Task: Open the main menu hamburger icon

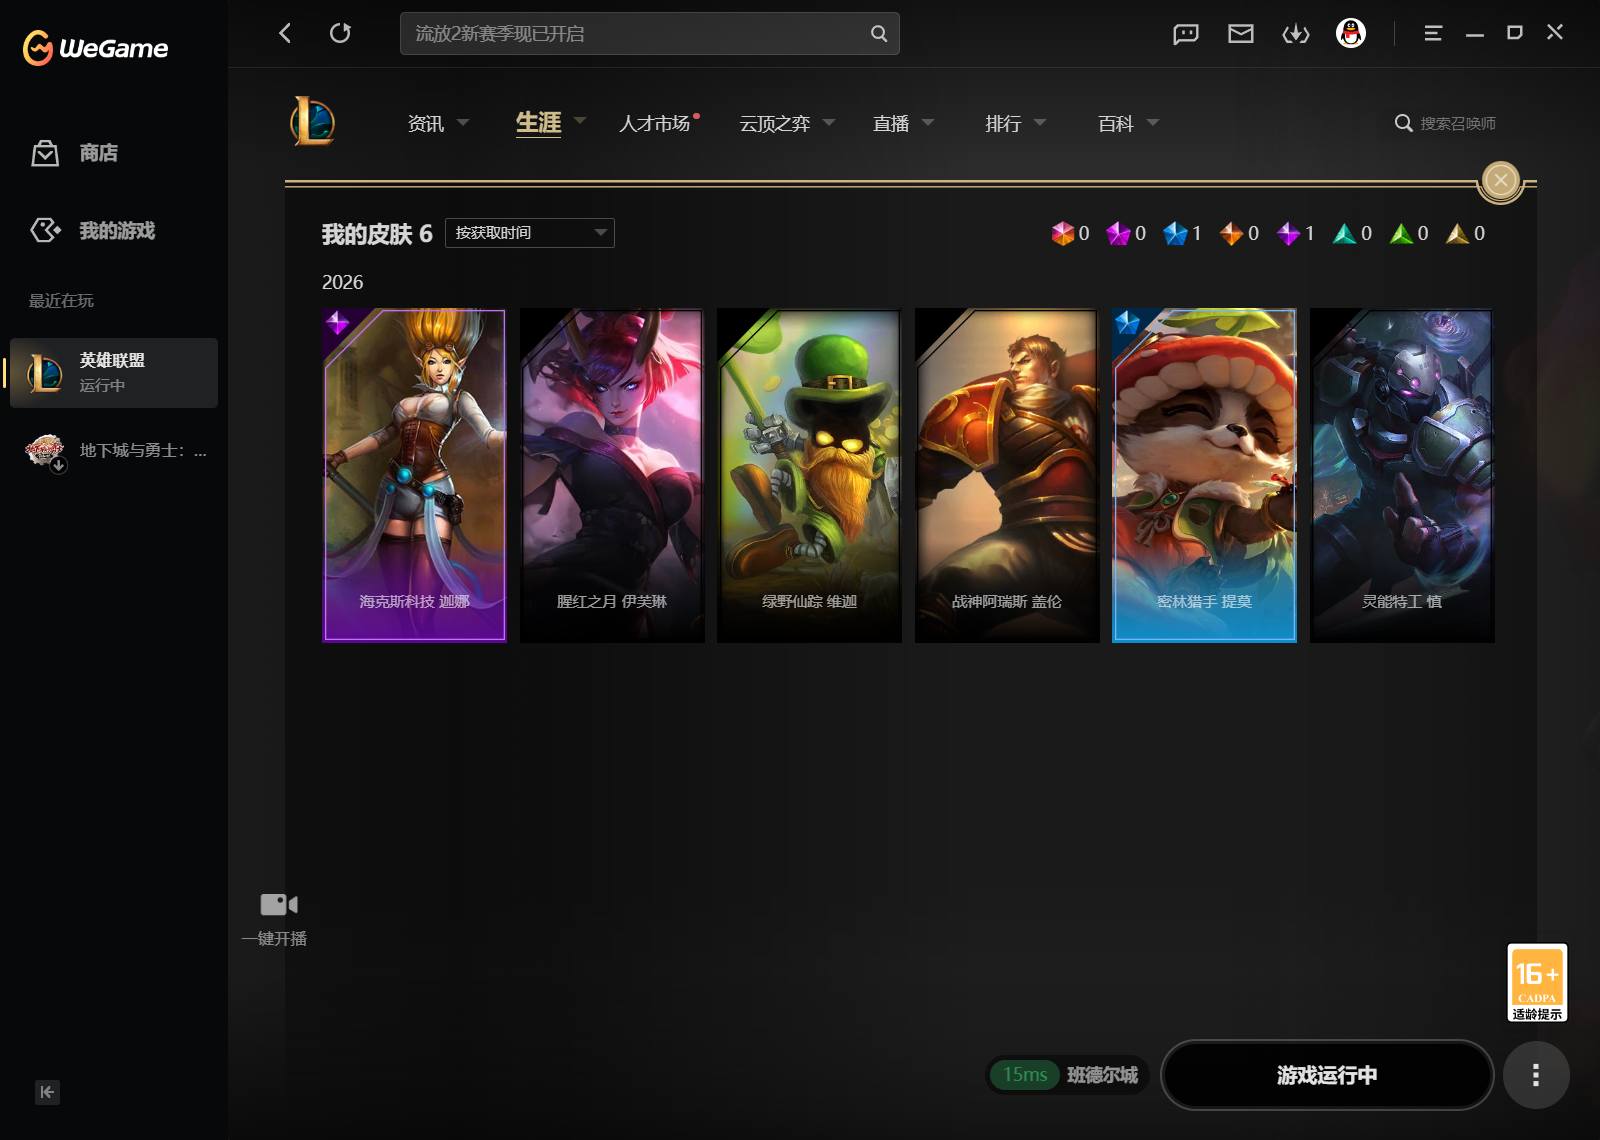Action: (x=1433, y=33)
